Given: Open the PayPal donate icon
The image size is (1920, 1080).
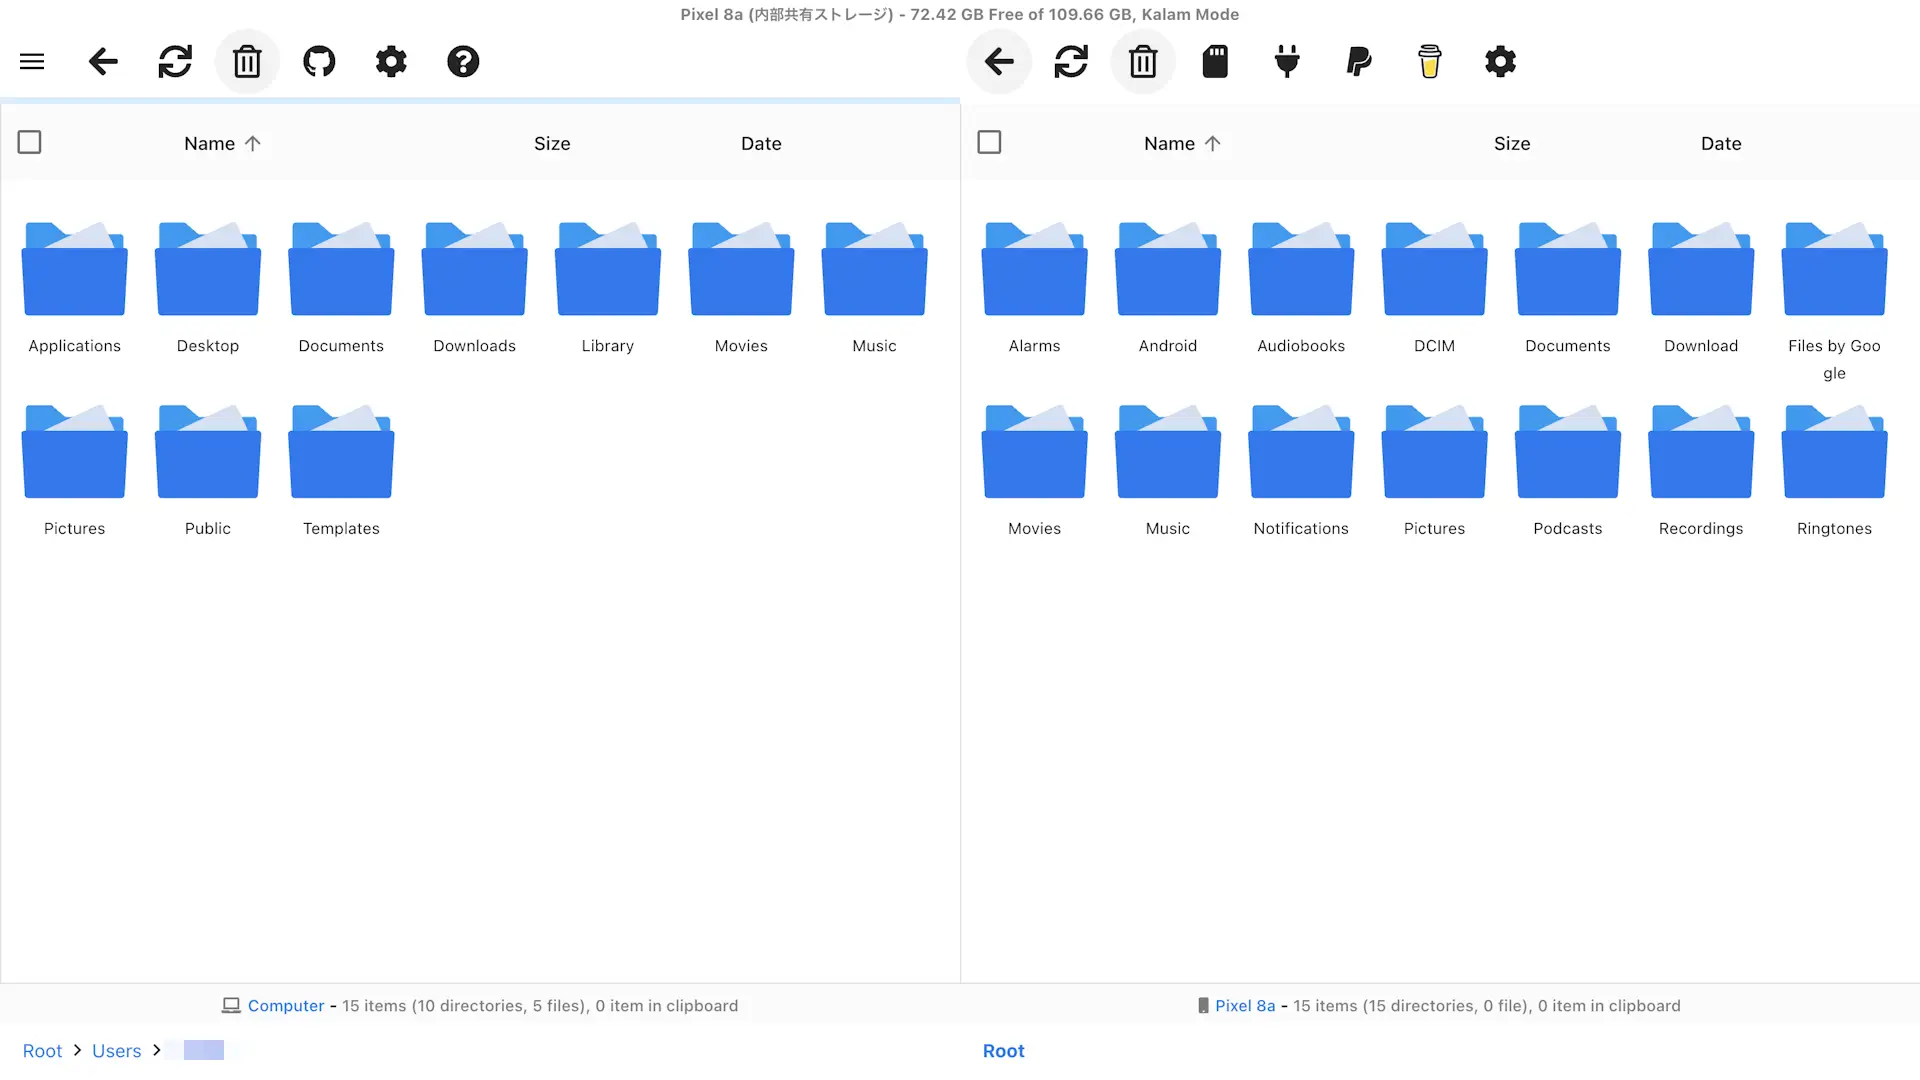Looking at the screenshot, I should coord(1359,62).
